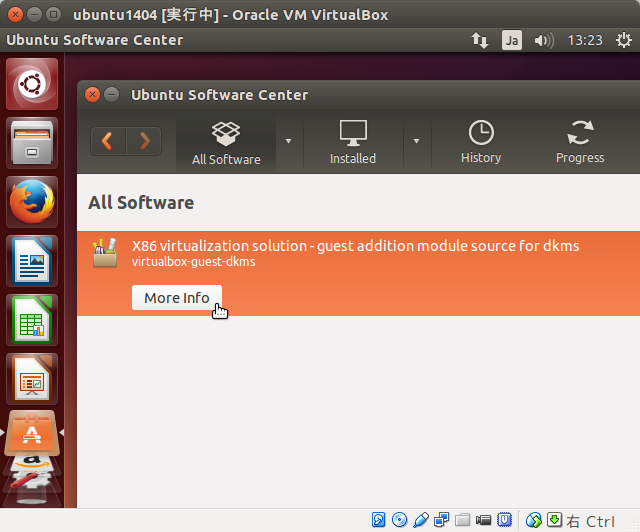Open the History view
640x532 pixels.
[481, 142]
